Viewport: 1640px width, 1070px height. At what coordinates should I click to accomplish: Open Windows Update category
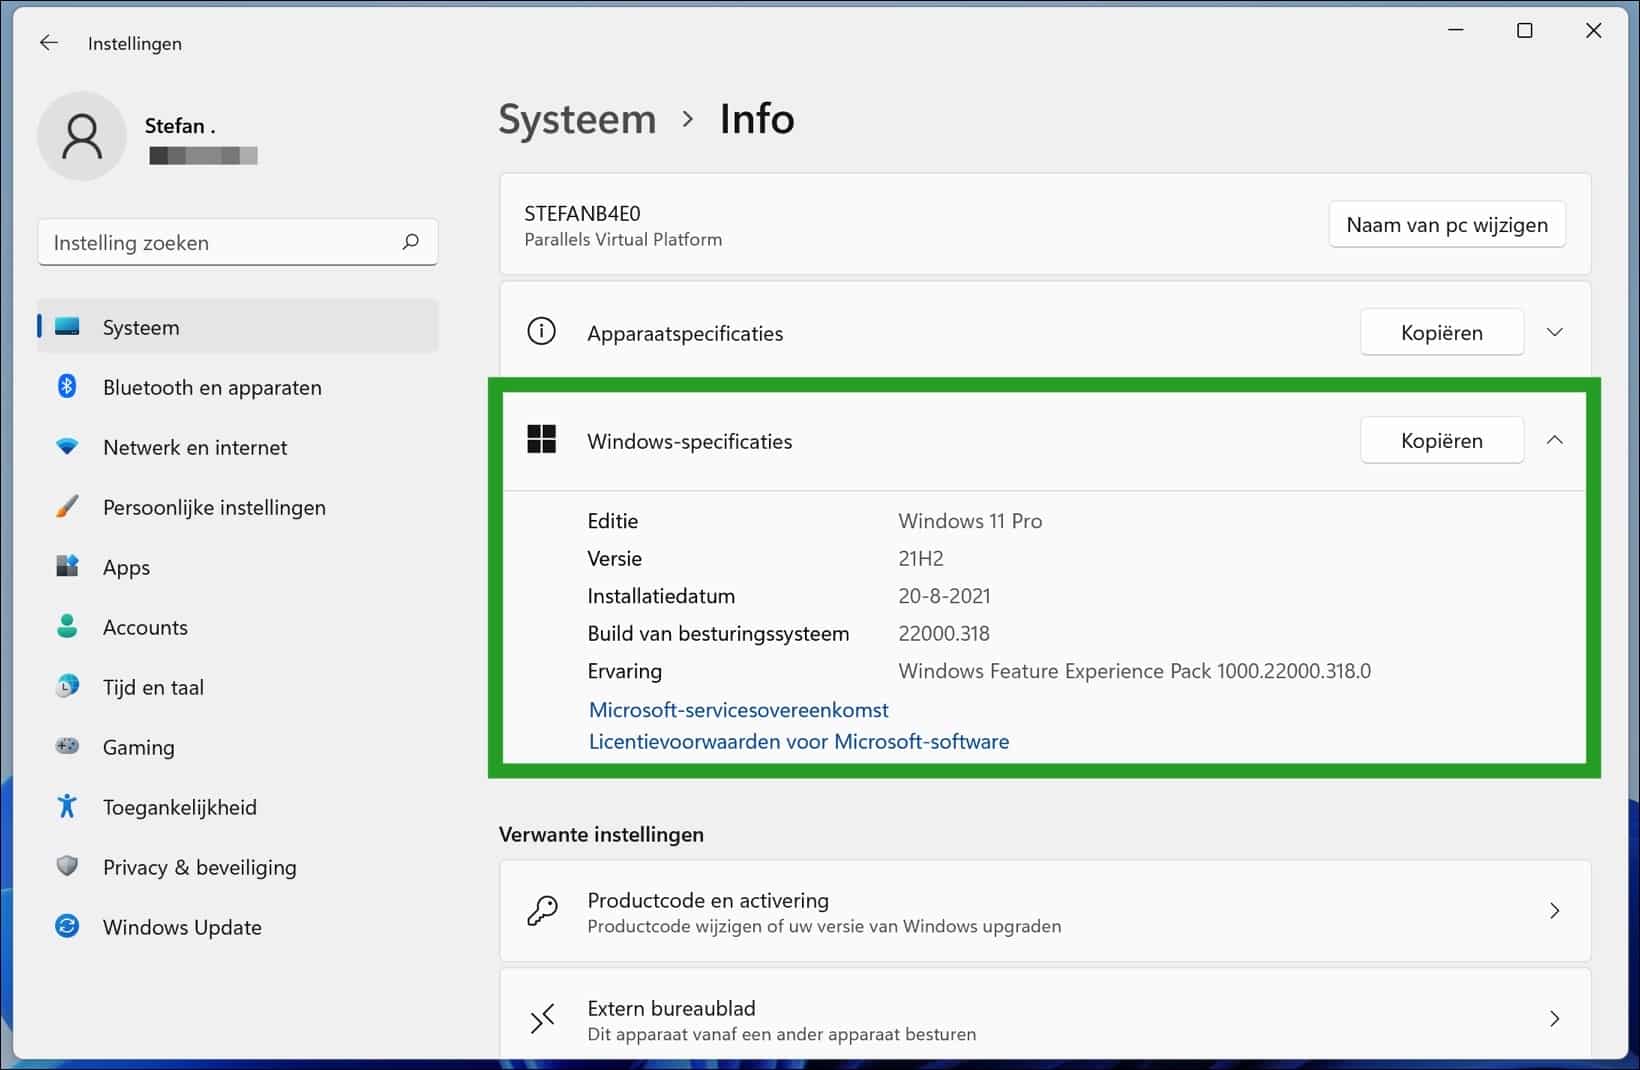(238, 927)
